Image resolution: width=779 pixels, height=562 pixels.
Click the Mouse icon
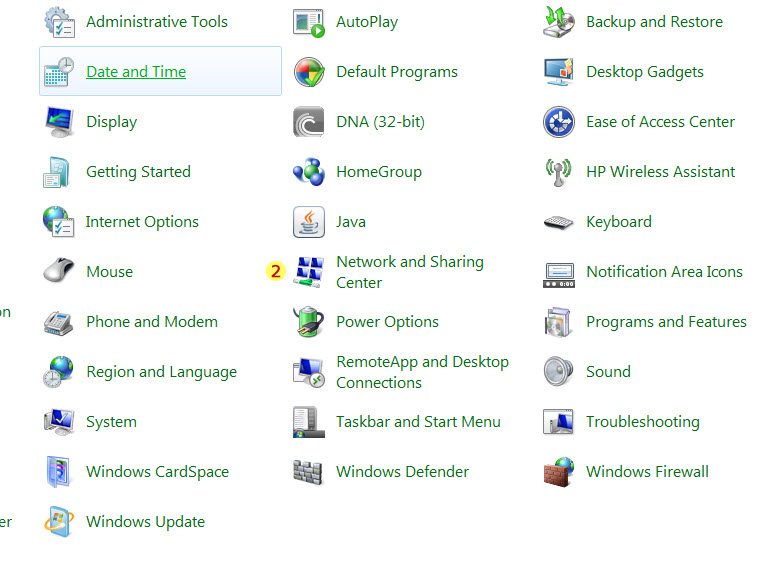tap(59, 270)
